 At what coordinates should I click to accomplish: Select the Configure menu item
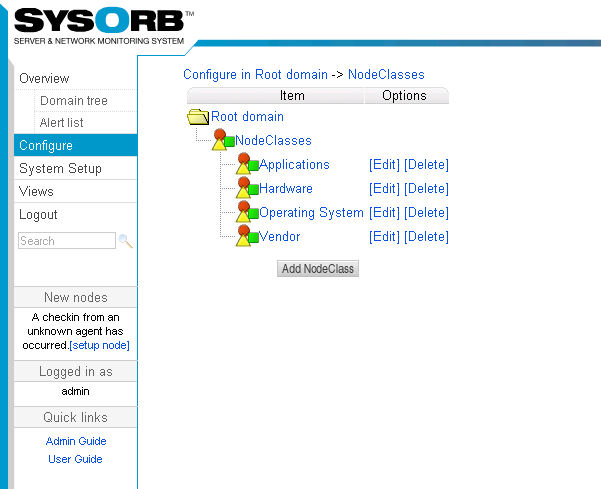click(x=76, y=145)
